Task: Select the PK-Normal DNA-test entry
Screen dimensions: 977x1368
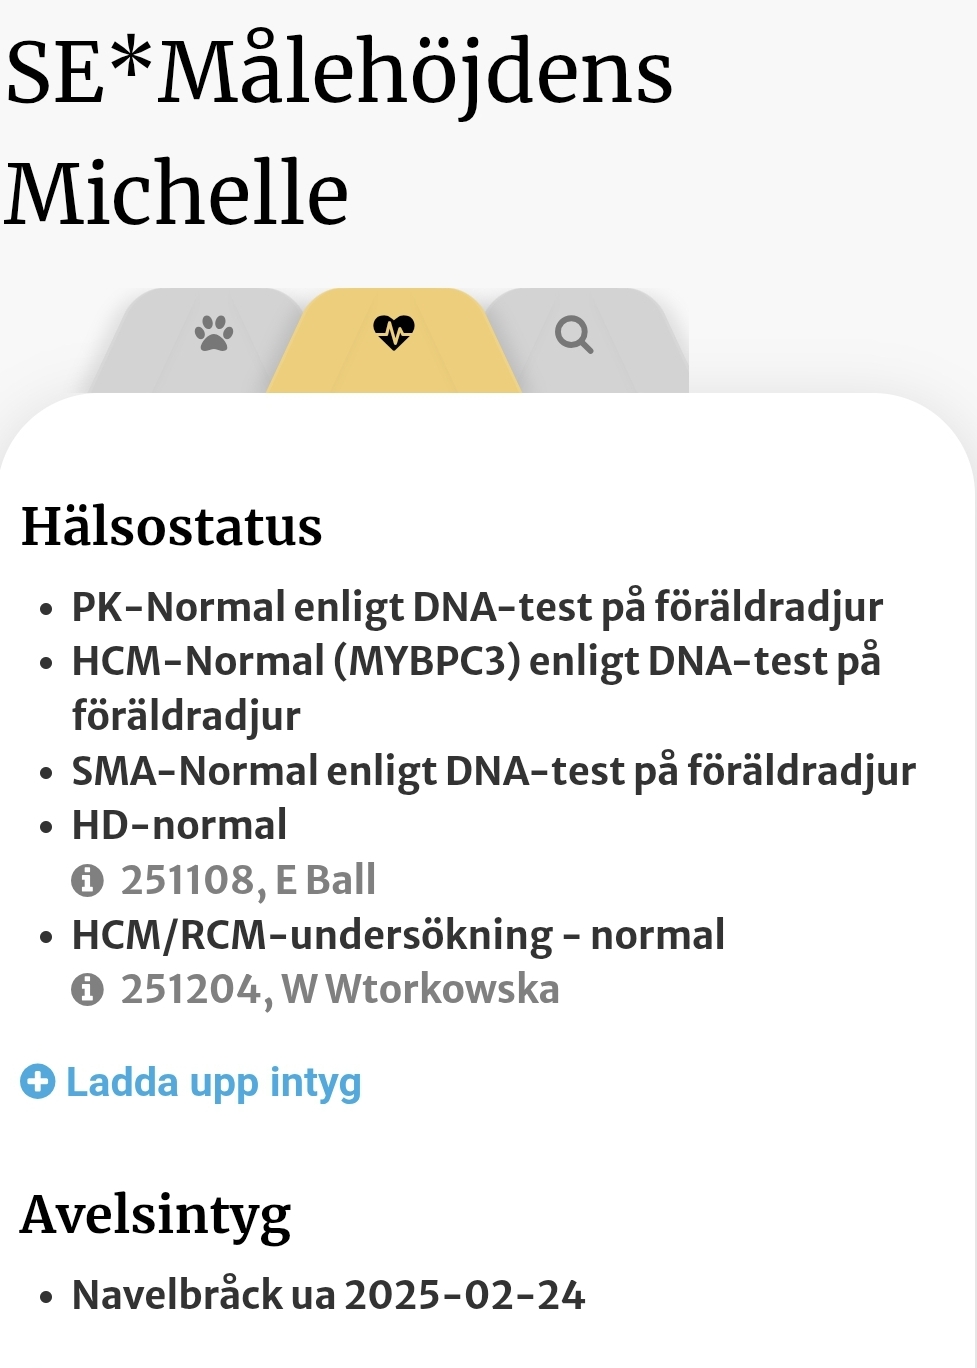Action: coord(477,607)
